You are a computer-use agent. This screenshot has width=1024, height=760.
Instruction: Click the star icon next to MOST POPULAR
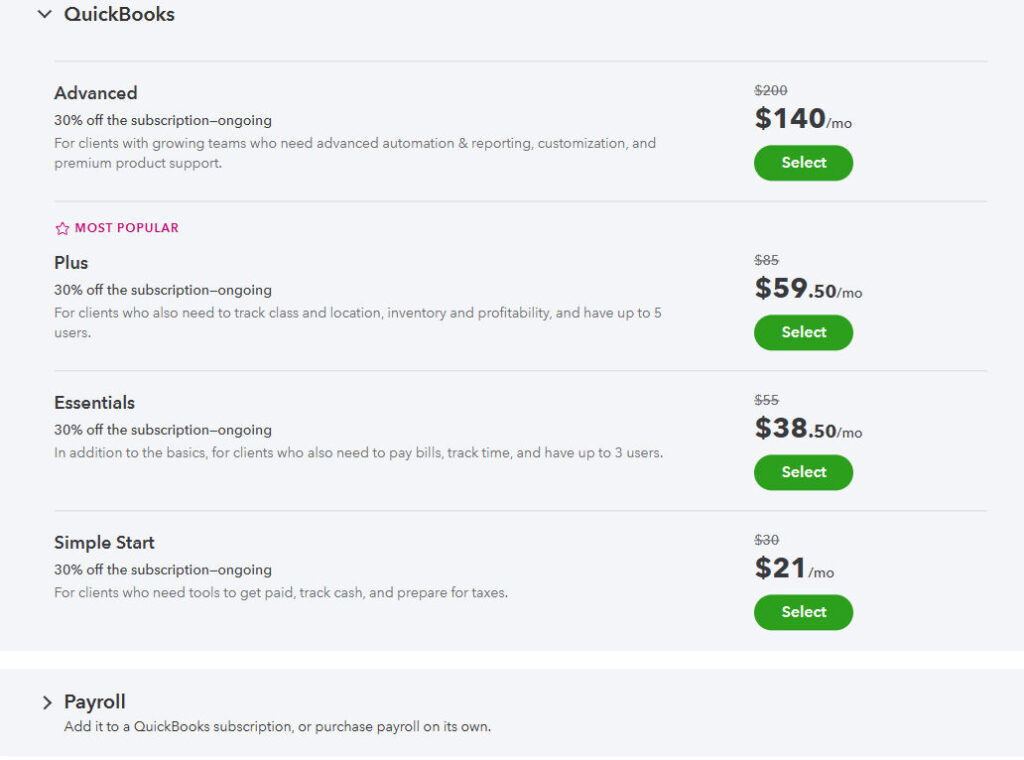62,228
